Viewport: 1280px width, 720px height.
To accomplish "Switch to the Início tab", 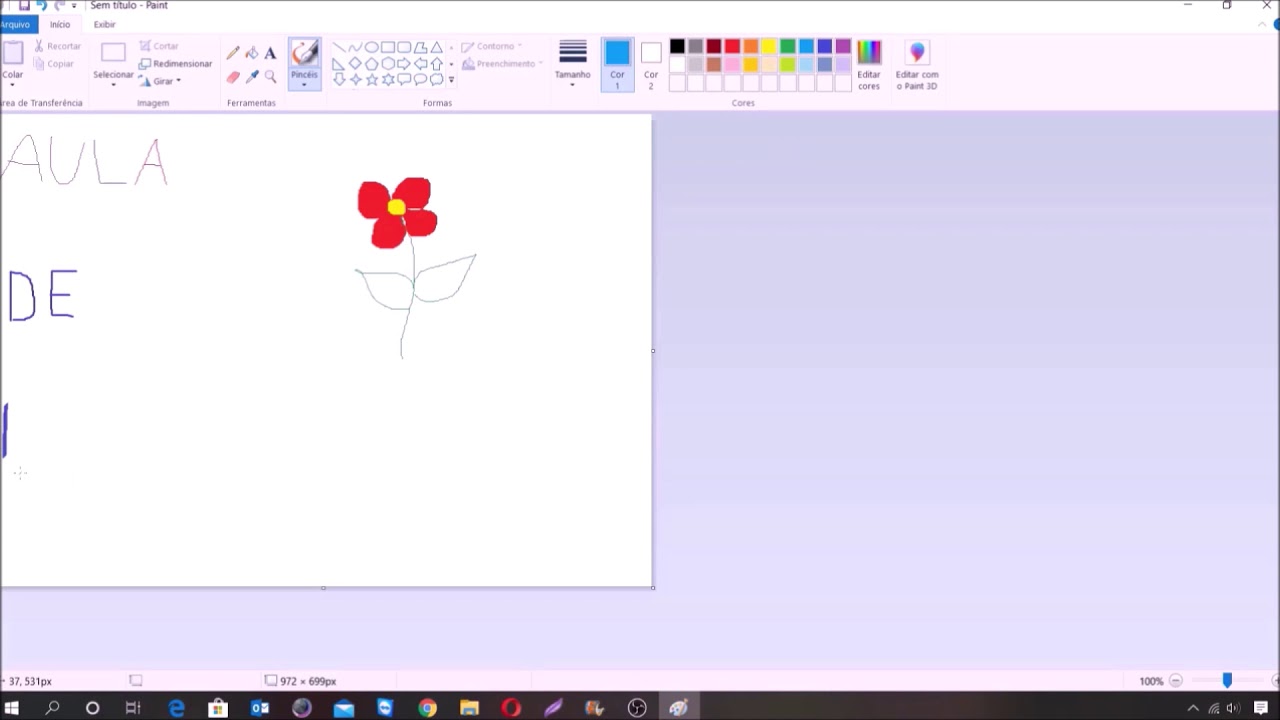I will click(60, 24).
